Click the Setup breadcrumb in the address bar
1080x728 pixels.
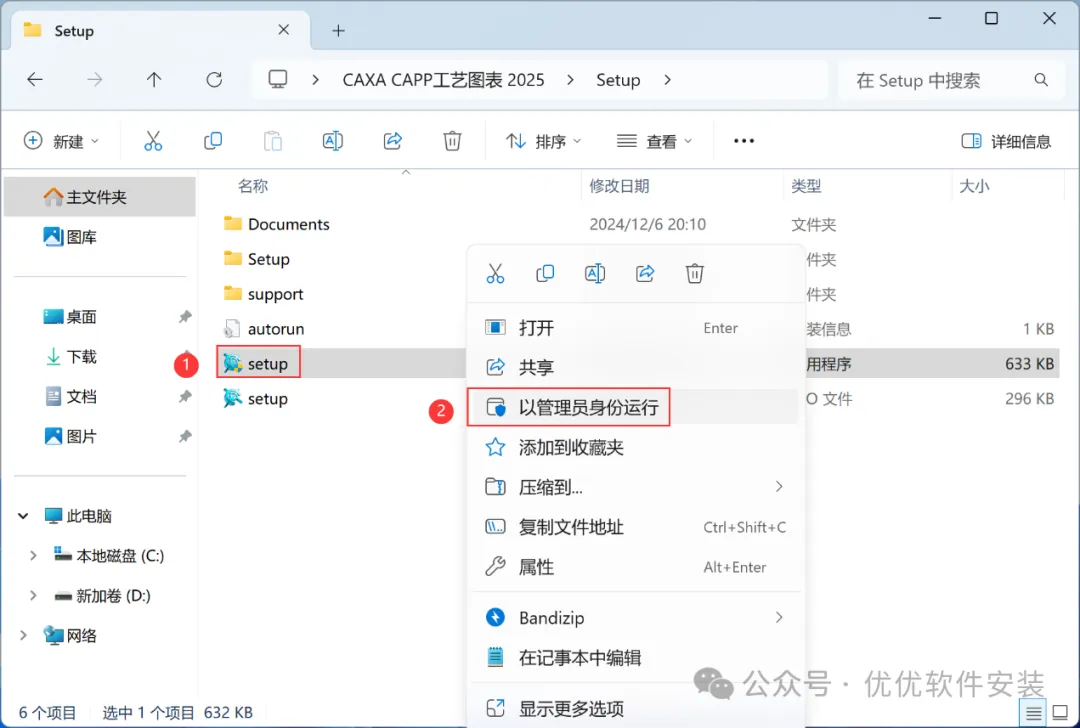(618, 80)
